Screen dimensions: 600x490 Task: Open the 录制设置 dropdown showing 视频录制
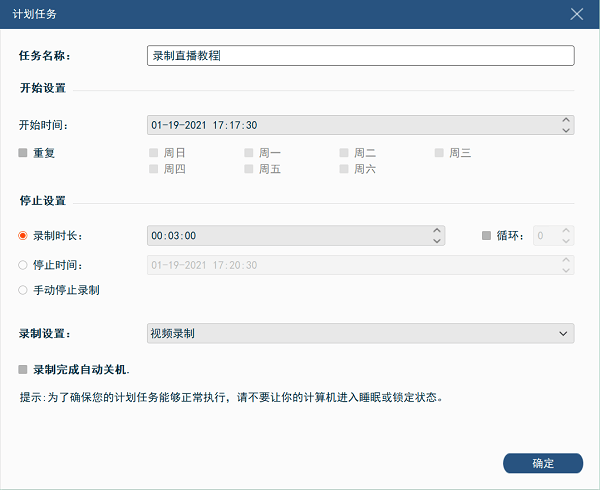[x=360, y=334]
